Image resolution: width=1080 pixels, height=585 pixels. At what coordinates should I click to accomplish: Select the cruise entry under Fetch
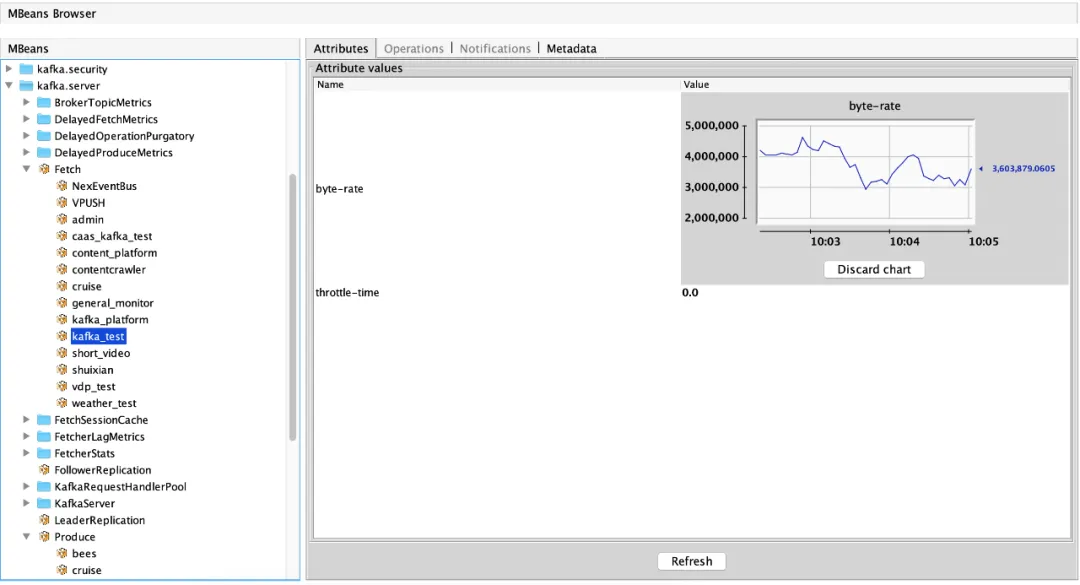point(87,287)
